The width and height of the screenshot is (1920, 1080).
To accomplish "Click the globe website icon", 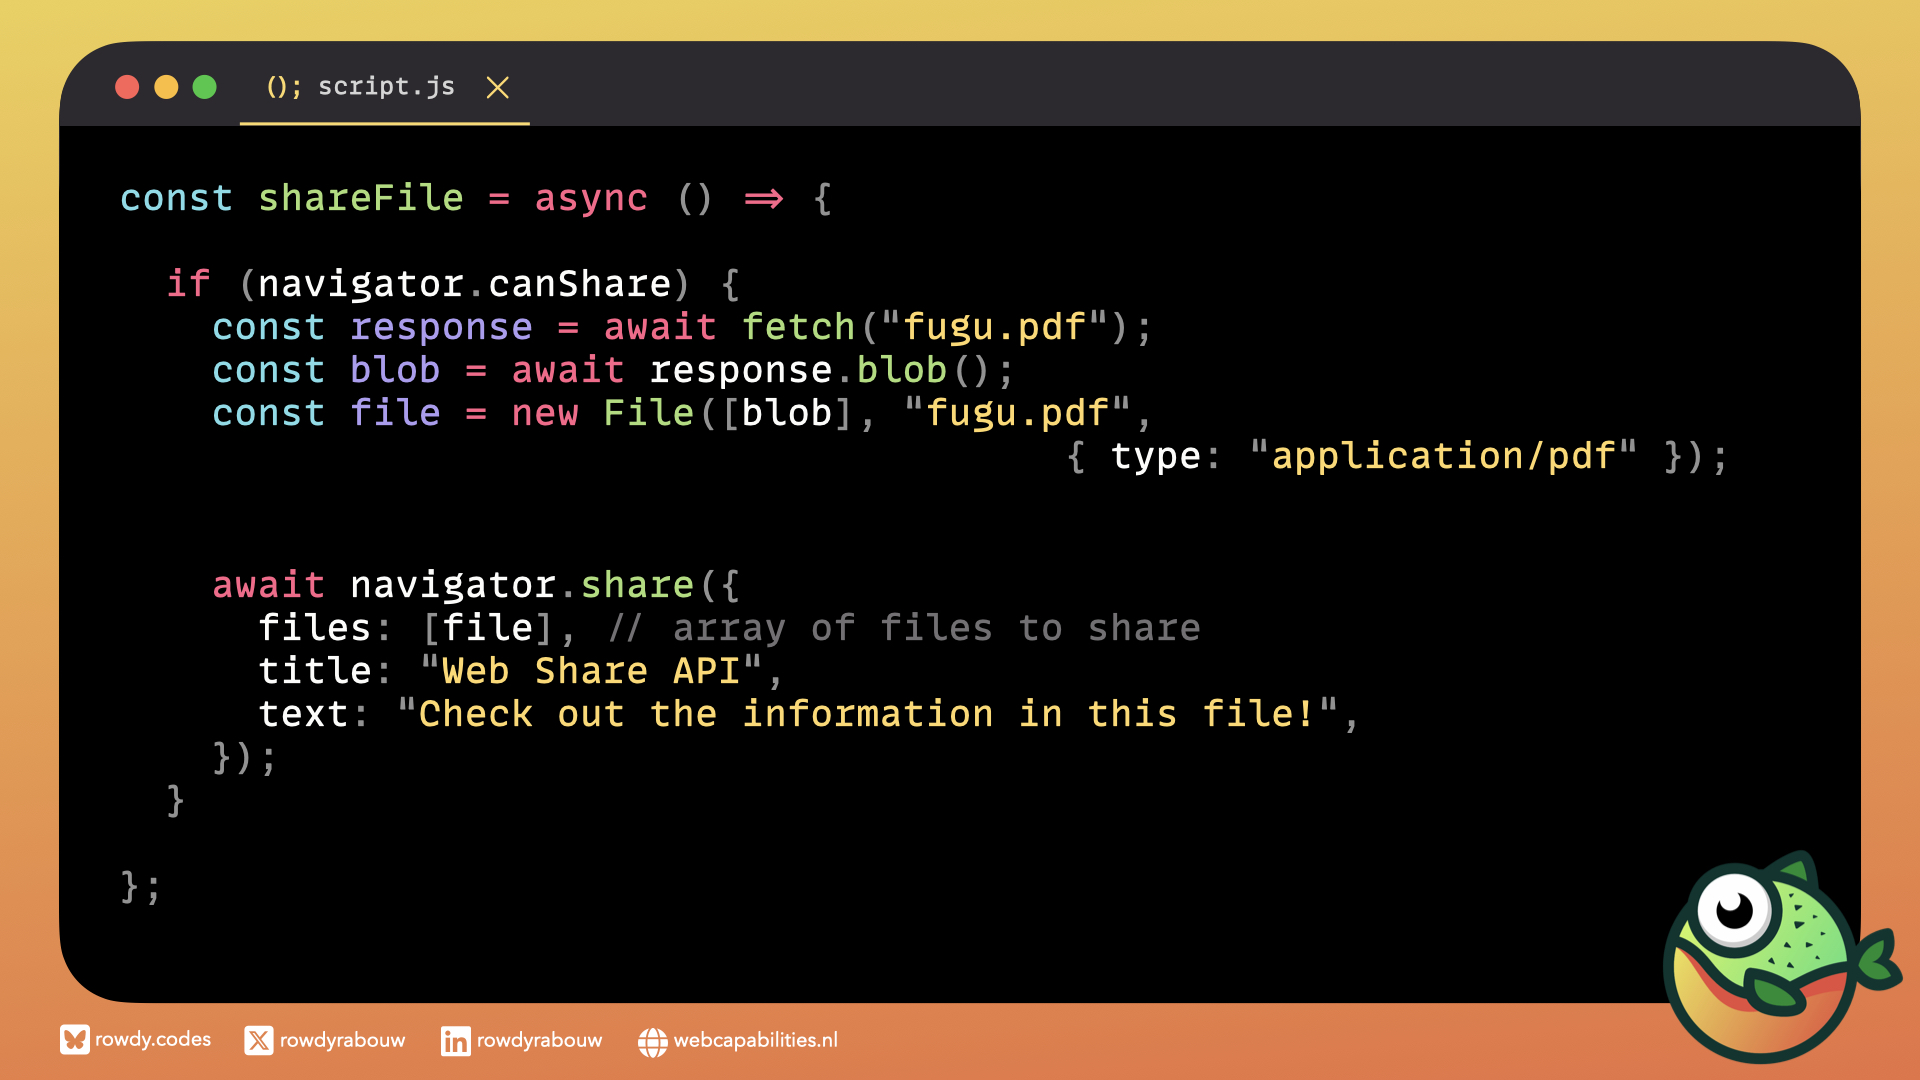I will coord(652,1042).
